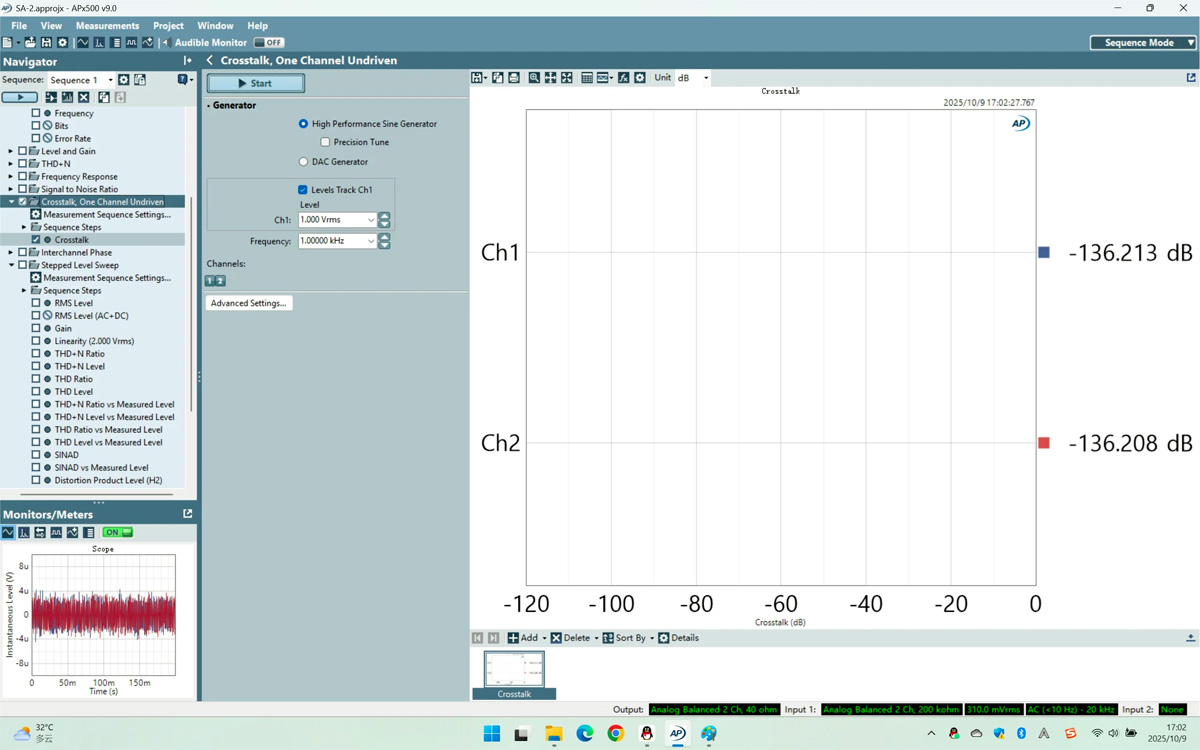This screenshot has width=1200, height=750.
Task: Click the fx function icon in graph toolbar
Action: tap(622, 77)
